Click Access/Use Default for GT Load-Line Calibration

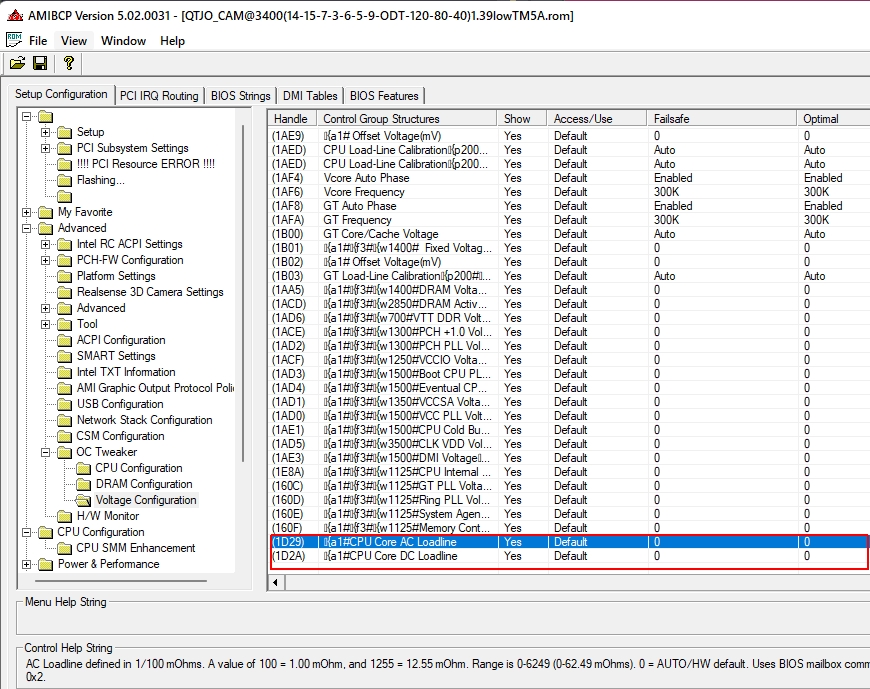coord(570,276)
